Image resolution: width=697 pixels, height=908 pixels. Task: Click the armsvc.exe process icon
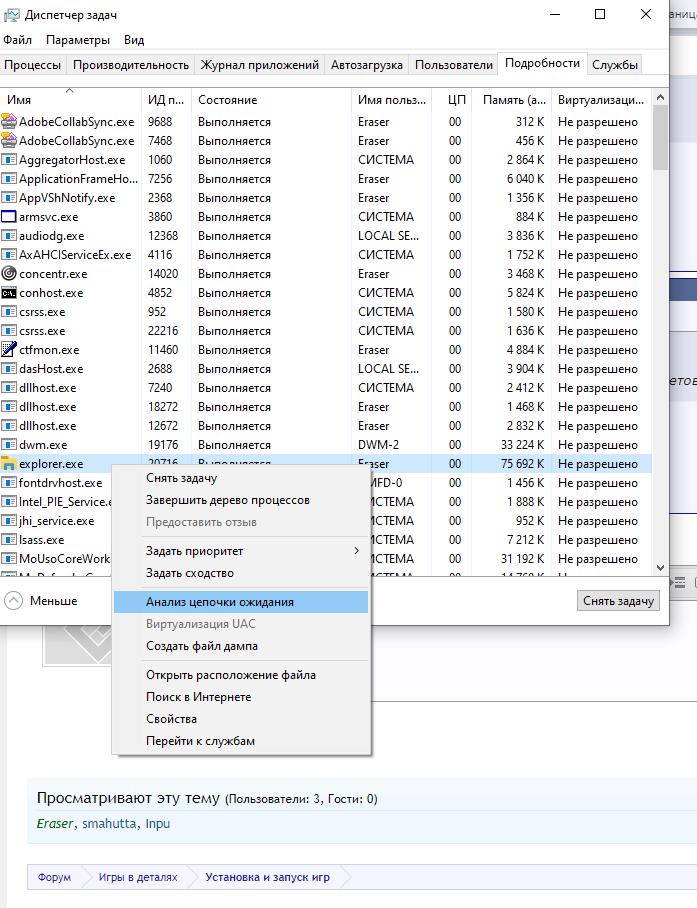coord(9,217)
